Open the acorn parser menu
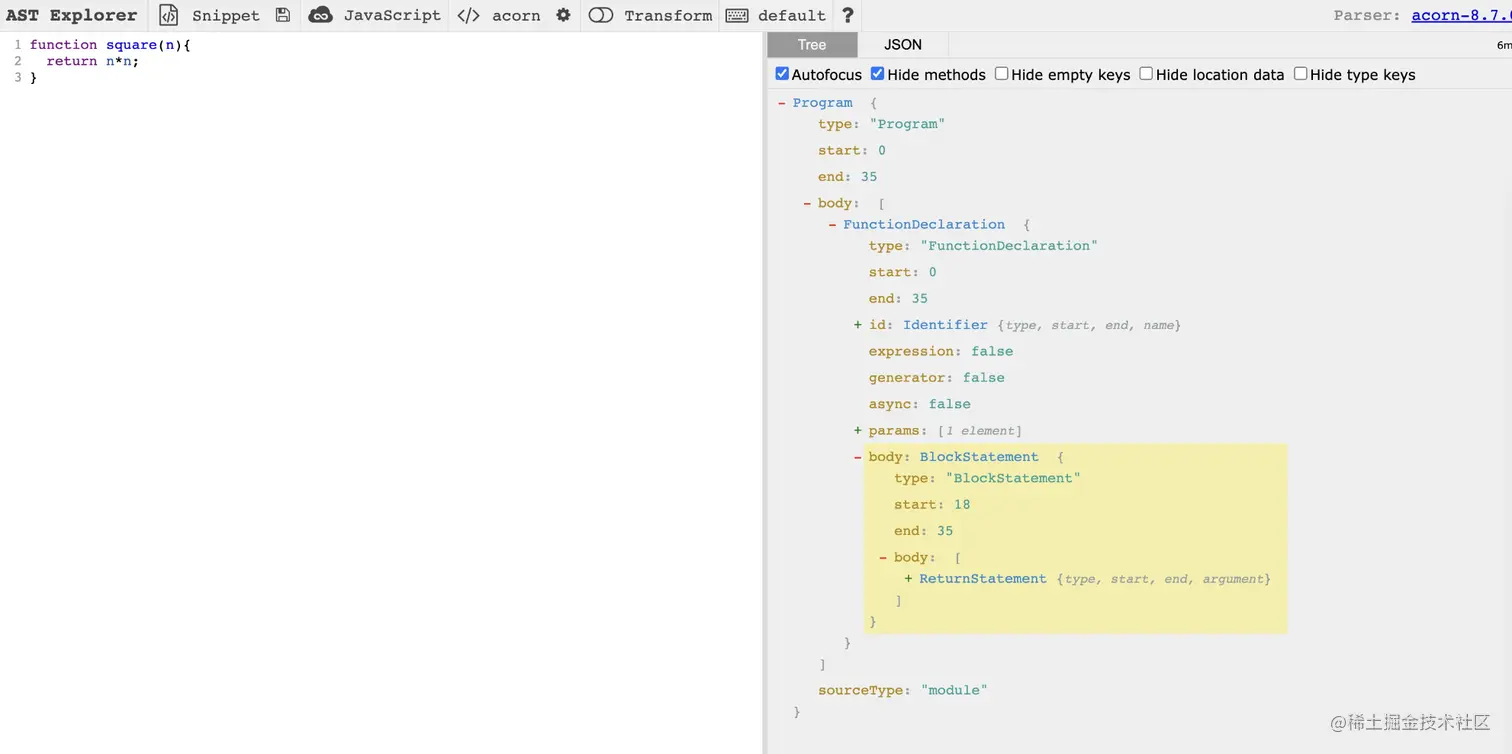Image resolution: width=1512 pixels, height=754 pixels. 516,15
